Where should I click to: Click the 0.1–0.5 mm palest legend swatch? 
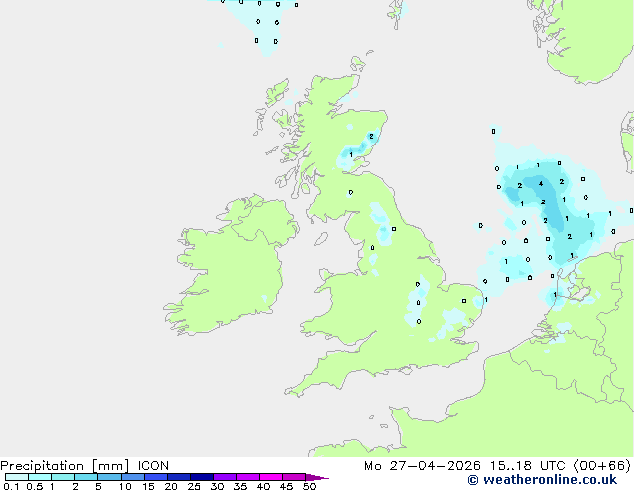pos(17,477)
